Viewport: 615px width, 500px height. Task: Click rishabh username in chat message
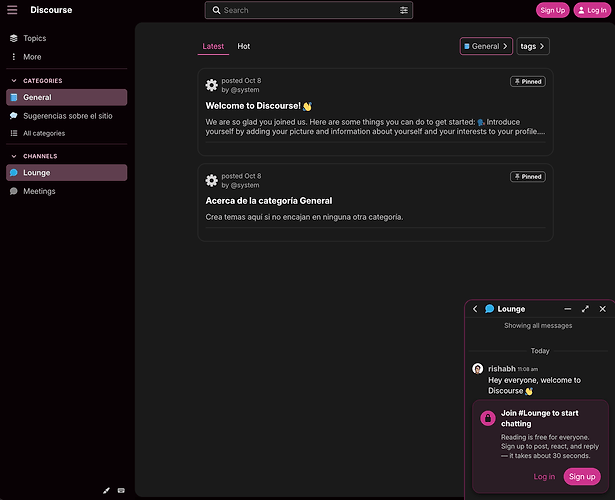tap(502, 369)
